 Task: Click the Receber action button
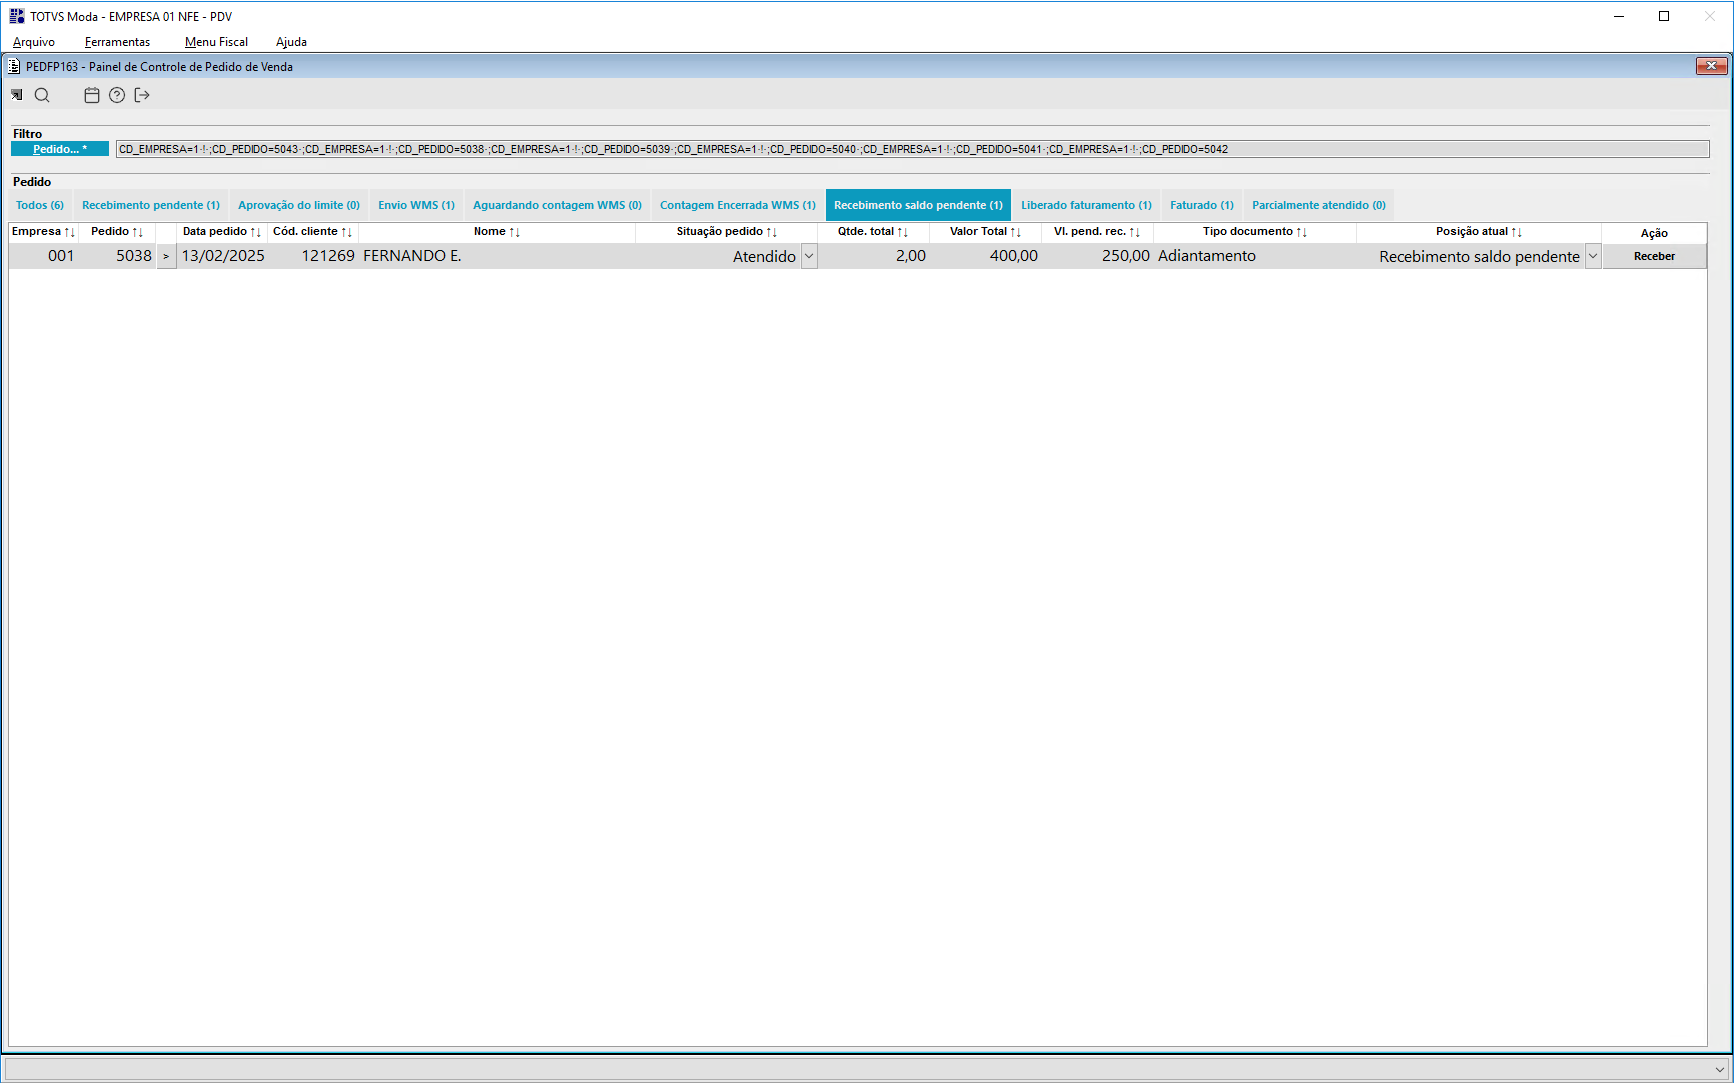(x=1654, y=257)
